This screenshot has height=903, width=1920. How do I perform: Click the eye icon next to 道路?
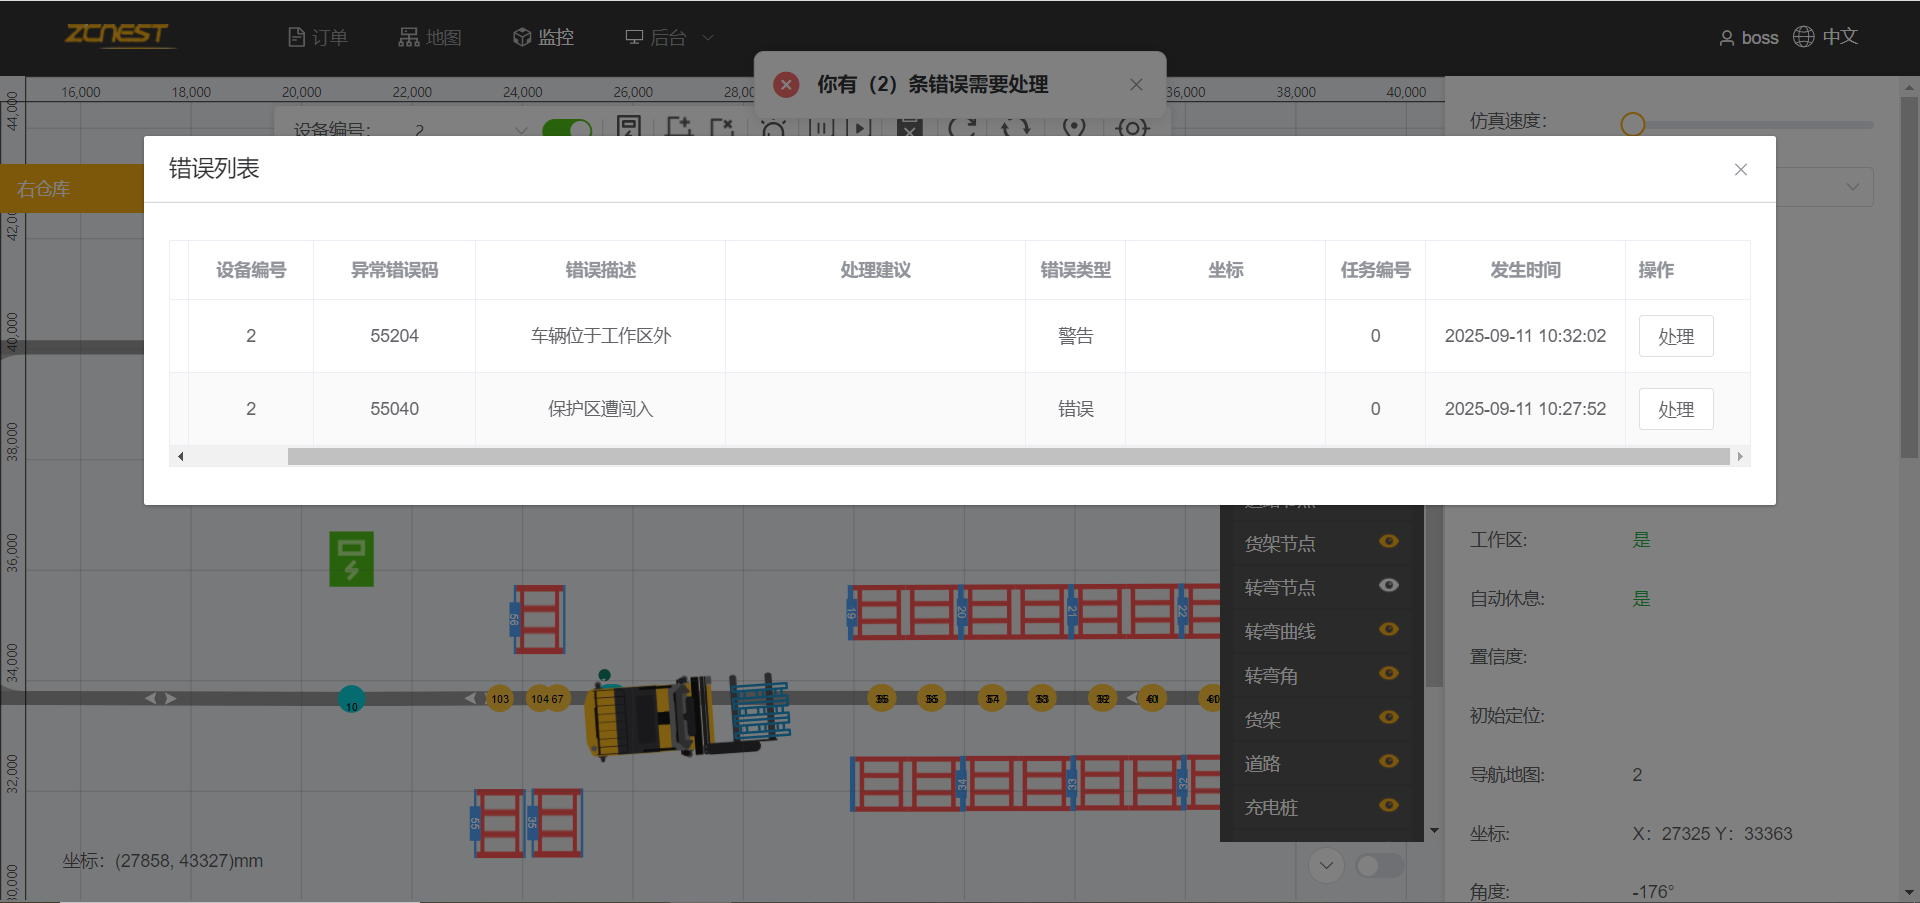click(1388, 761)
